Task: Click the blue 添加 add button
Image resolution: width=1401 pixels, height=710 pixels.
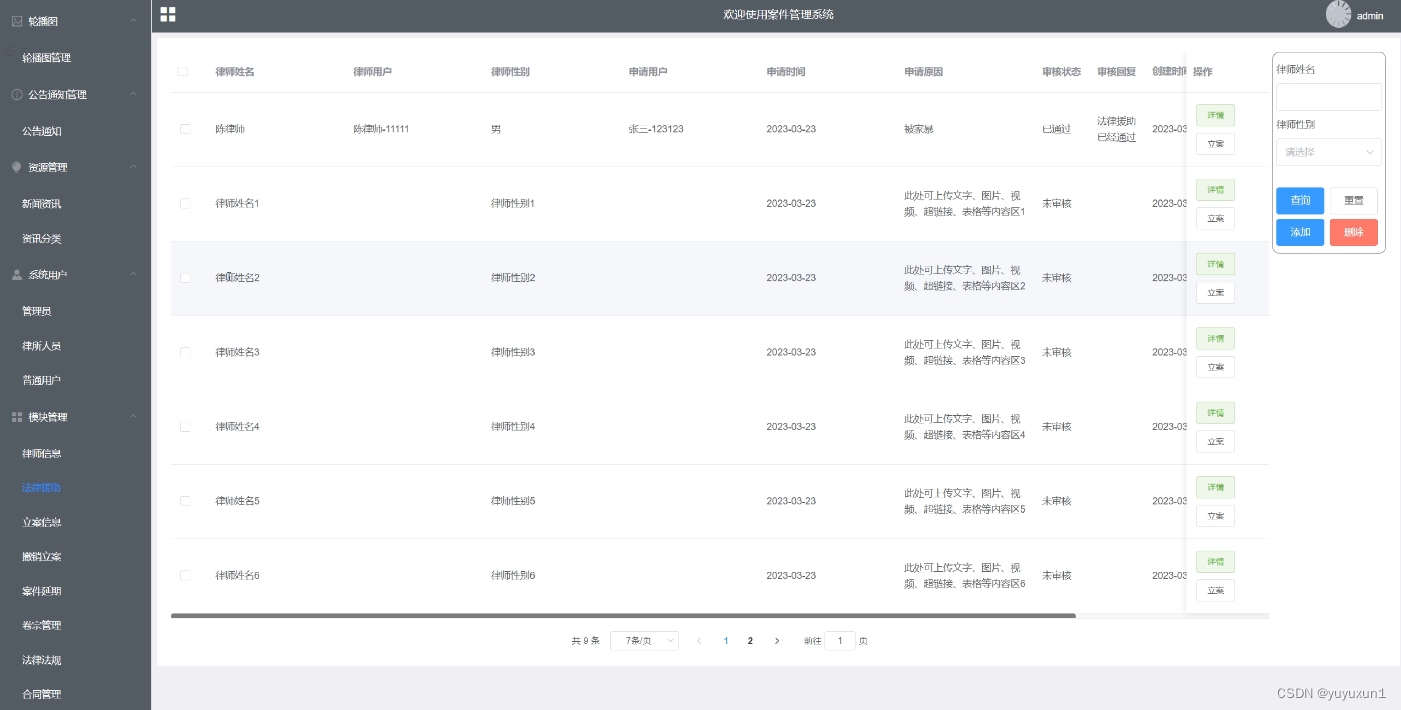Action: click(1300, 232)
